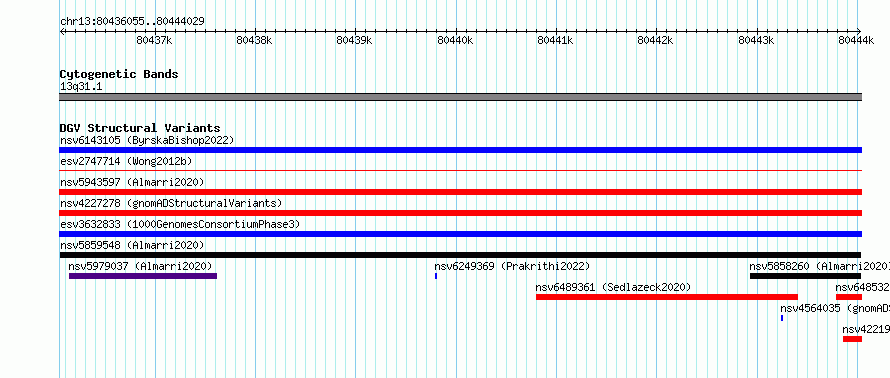Click the 80440k ruler tick label
This screenshot has width=890, height=378.
[x=455, y=40]
